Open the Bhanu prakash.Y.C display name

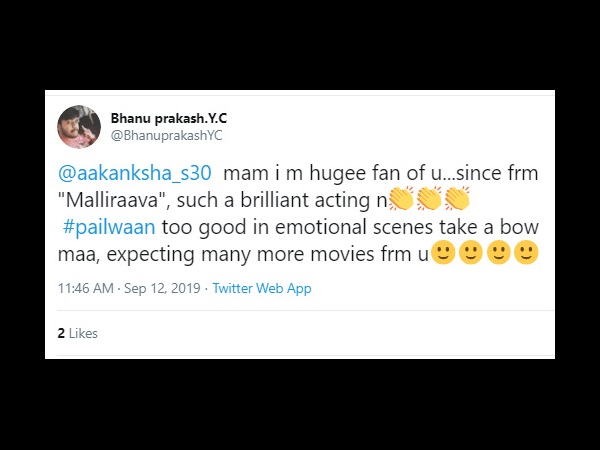coord(169,119)
